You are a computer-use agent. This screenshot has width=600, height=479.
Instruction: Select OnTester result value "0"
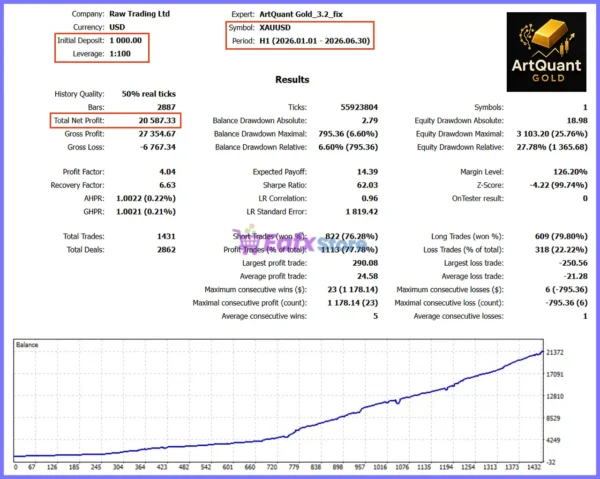click(x=585, y=199)
